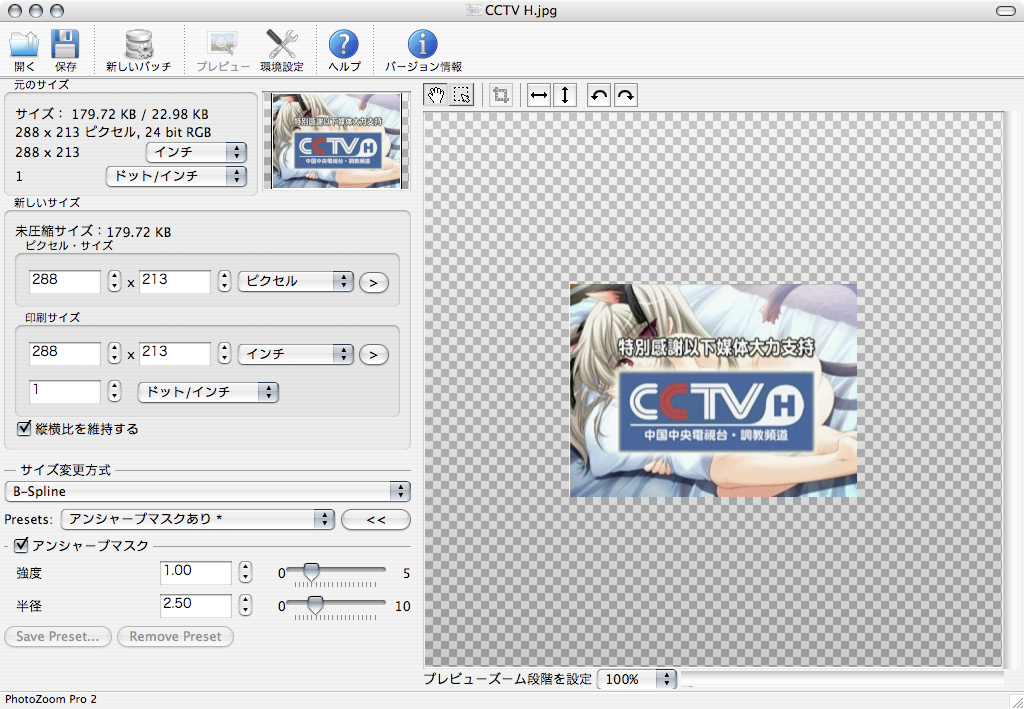This screenshot has width=1024, height=709.
Task: Select the hand pan tool
Action: (436, 95)
